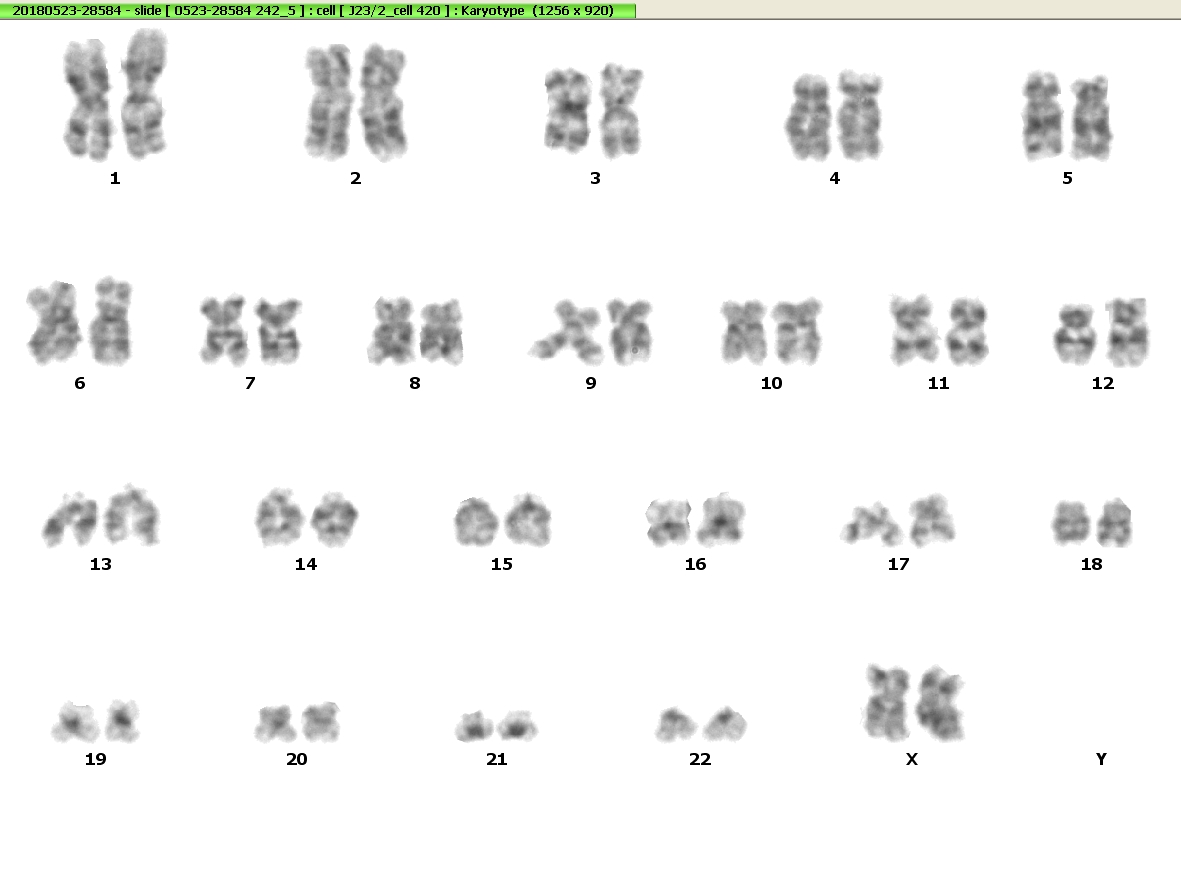Click the label '10' under chromosomes

[x=771, y=383]
